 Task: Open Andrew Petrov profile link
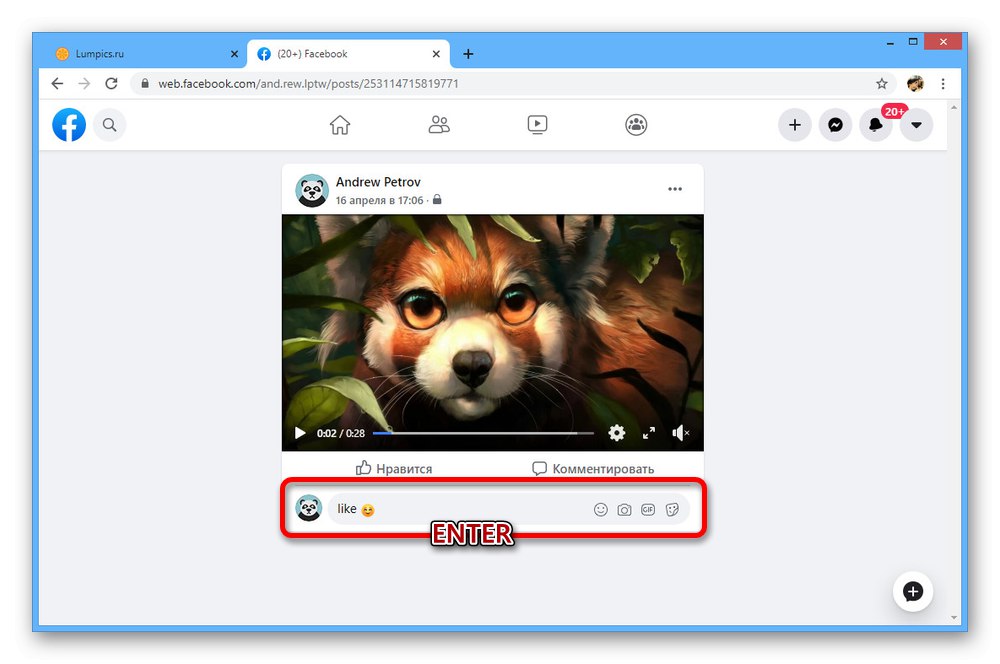point(378,182)
